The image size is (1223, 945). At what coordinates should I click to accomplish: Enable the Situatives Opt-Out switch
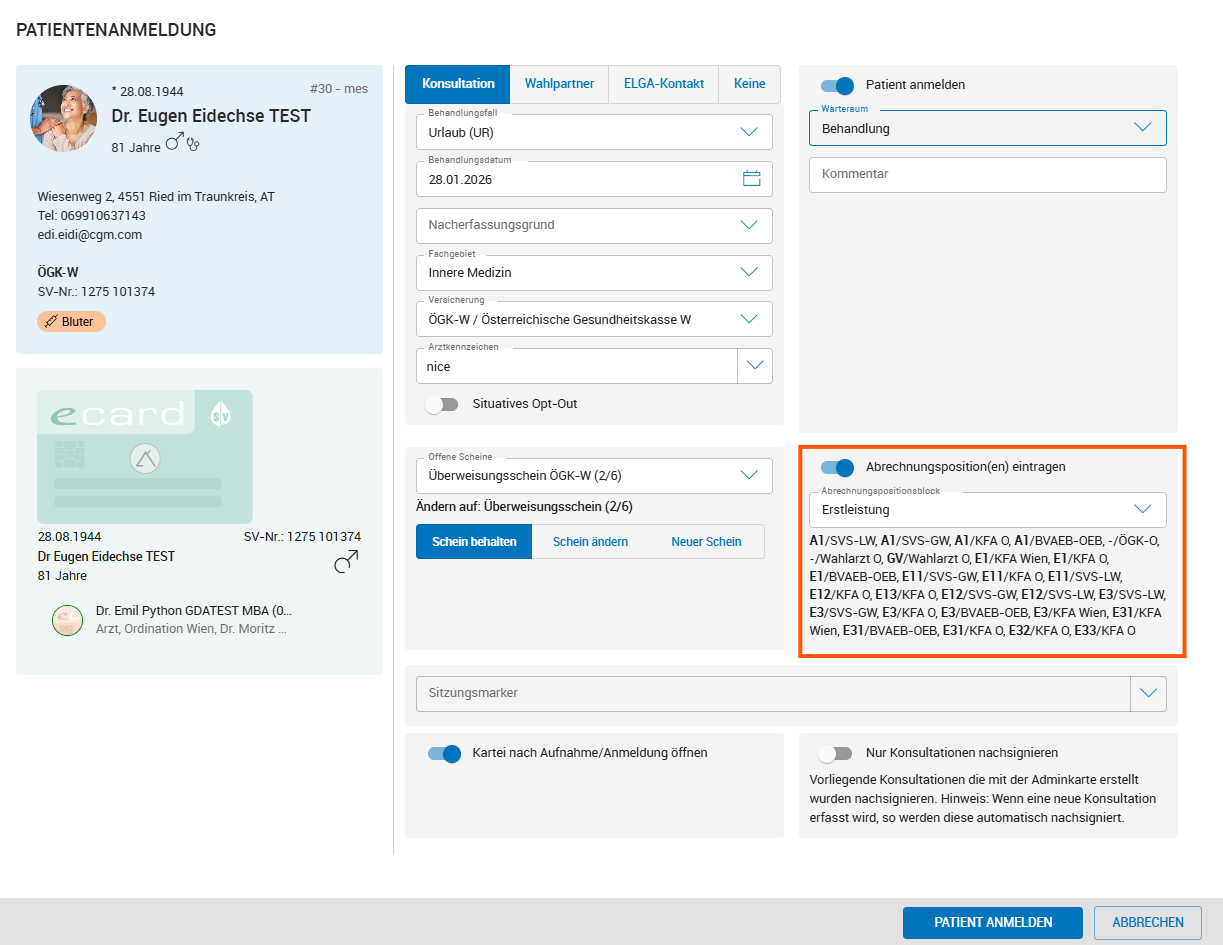441,404
